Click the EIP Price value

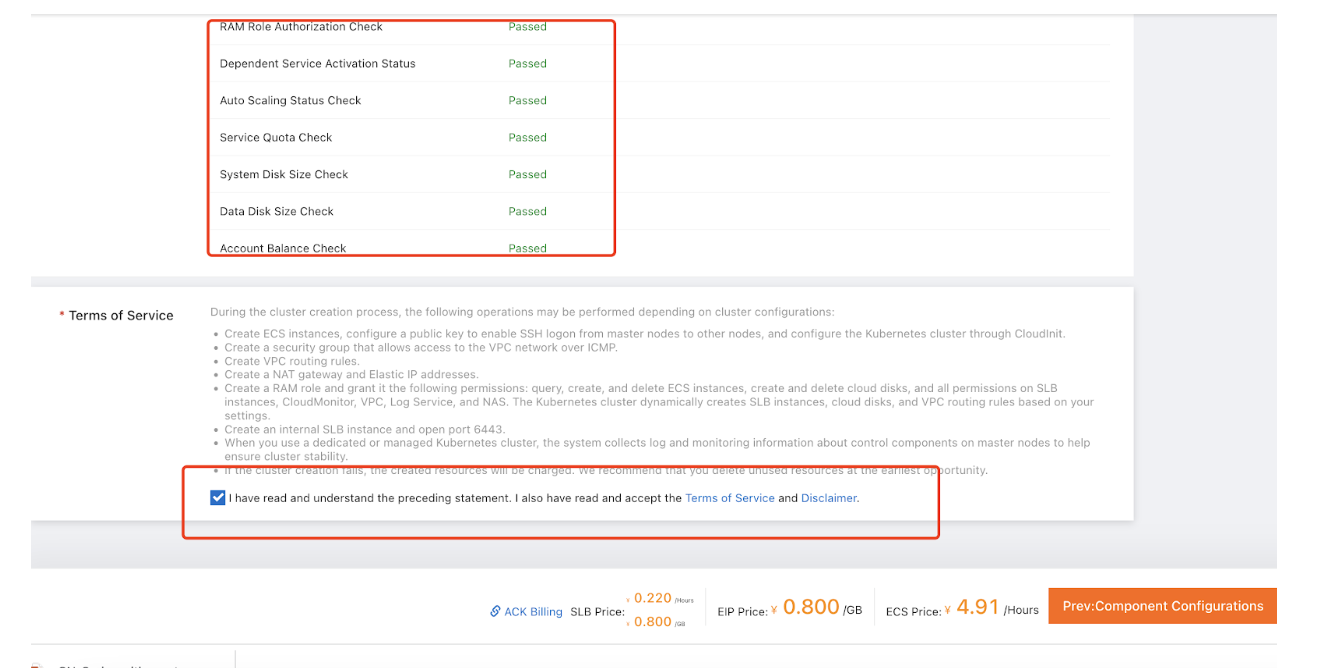810,607
